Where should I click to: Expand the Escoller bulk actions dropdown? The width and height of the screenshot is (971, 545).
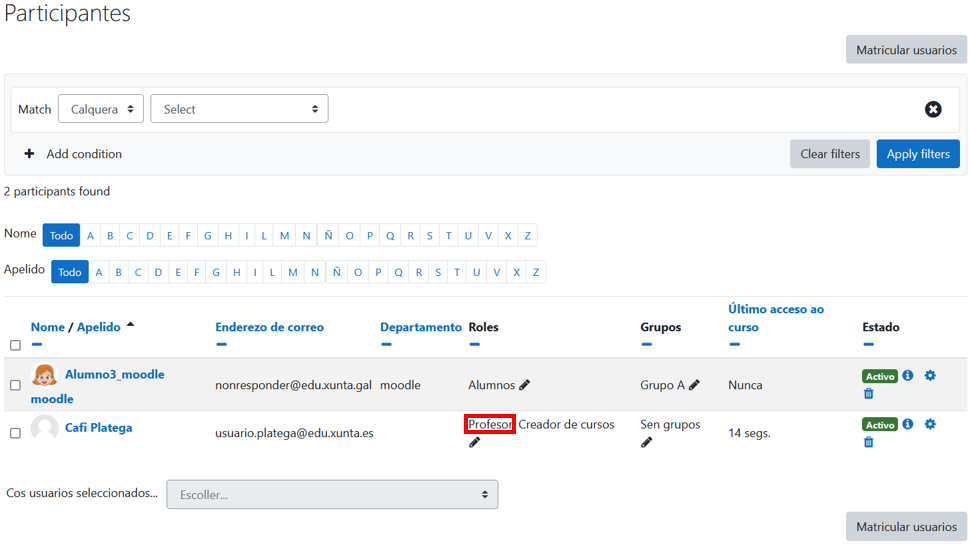coord(332,494)
